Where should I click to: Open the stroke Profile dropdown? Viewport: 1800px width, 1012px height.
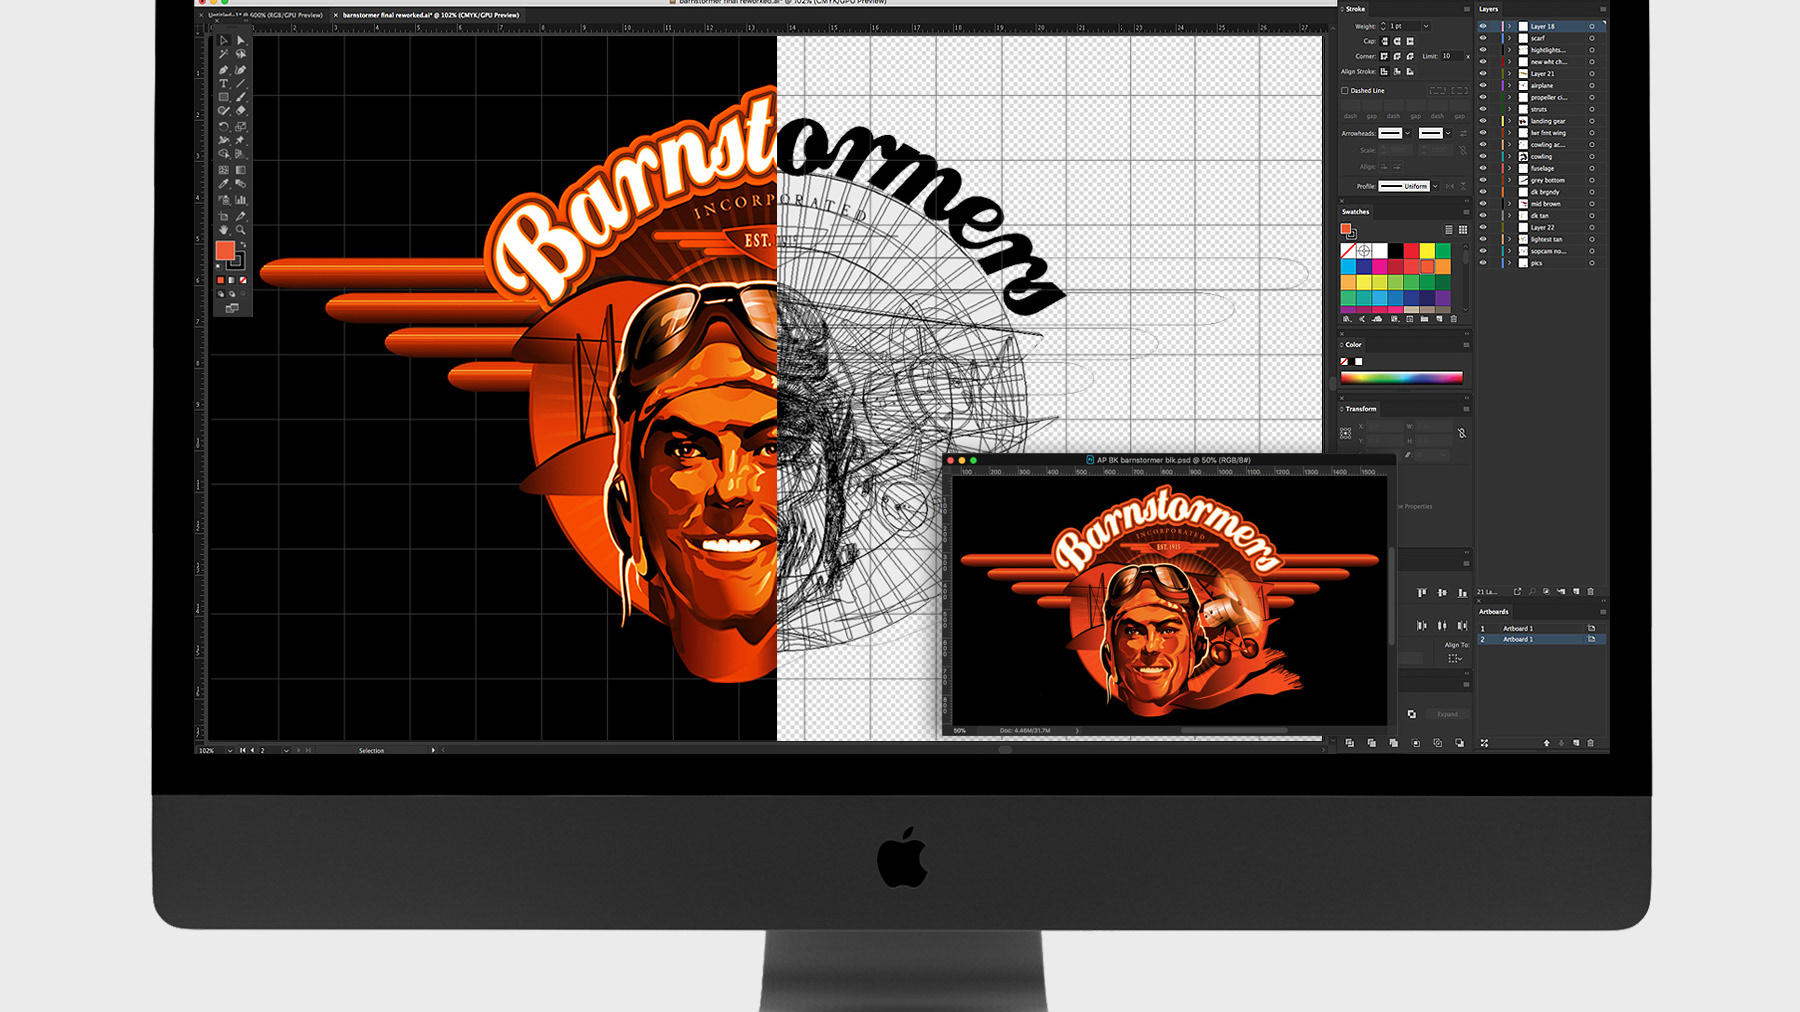1435,186
